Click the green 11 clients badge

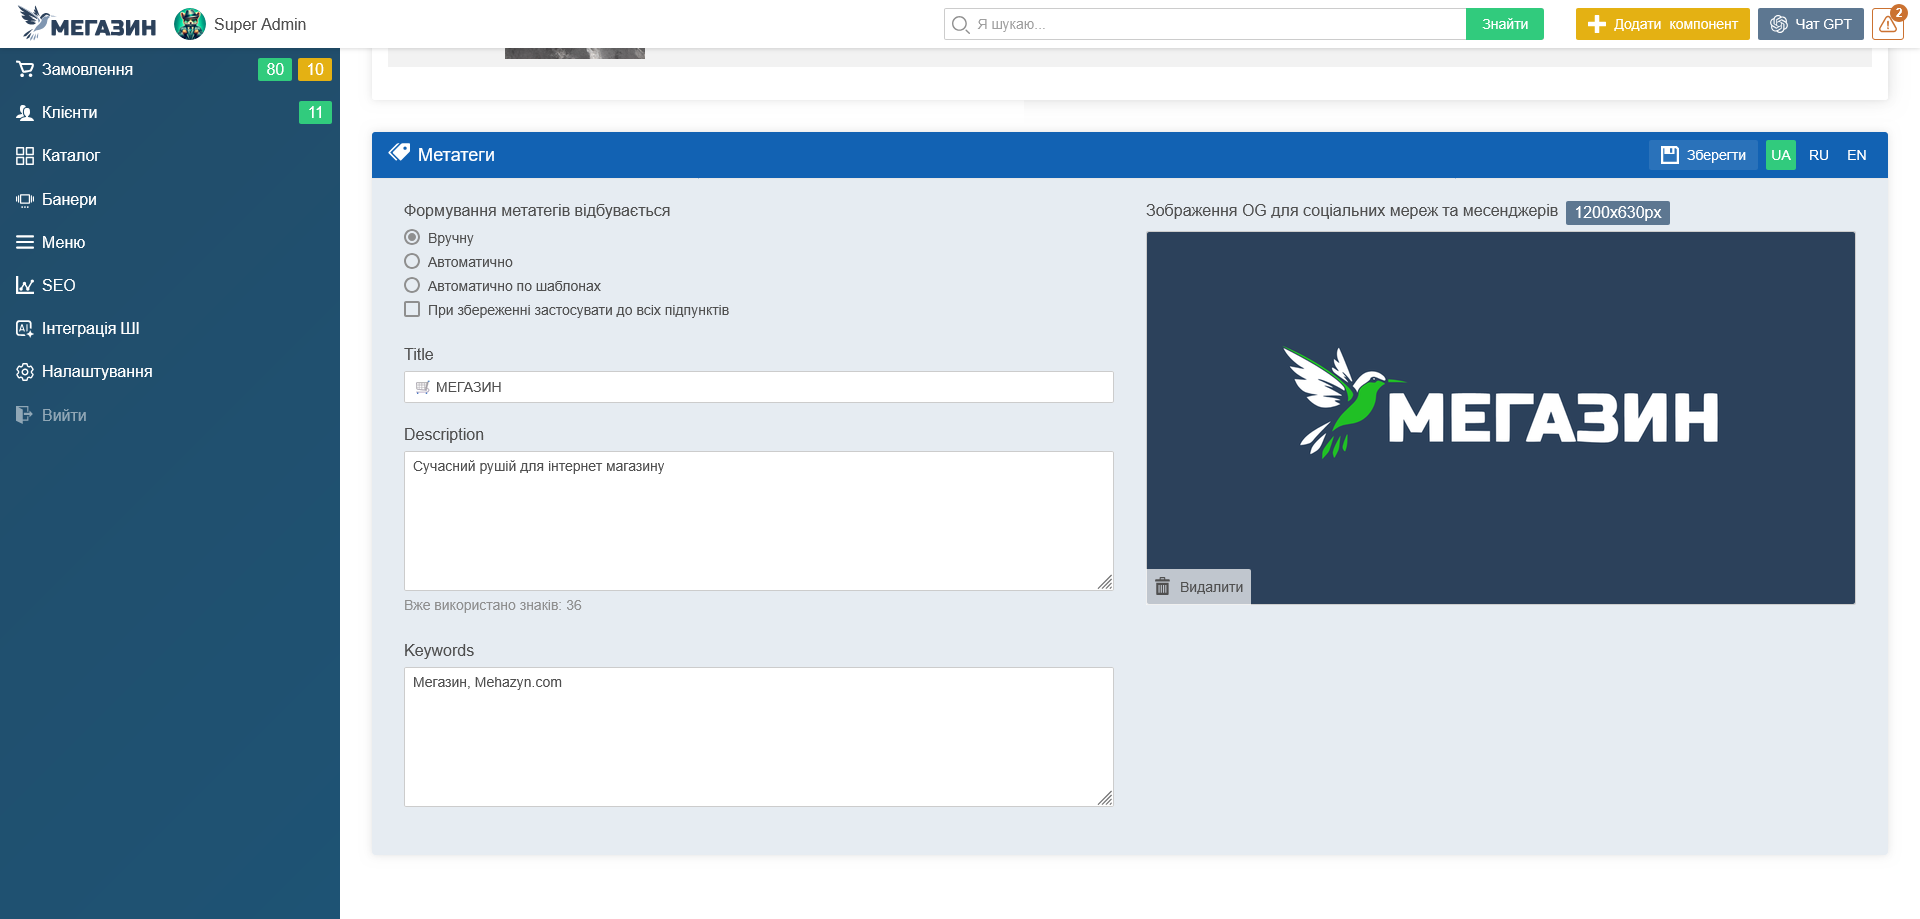click(315, 113)
